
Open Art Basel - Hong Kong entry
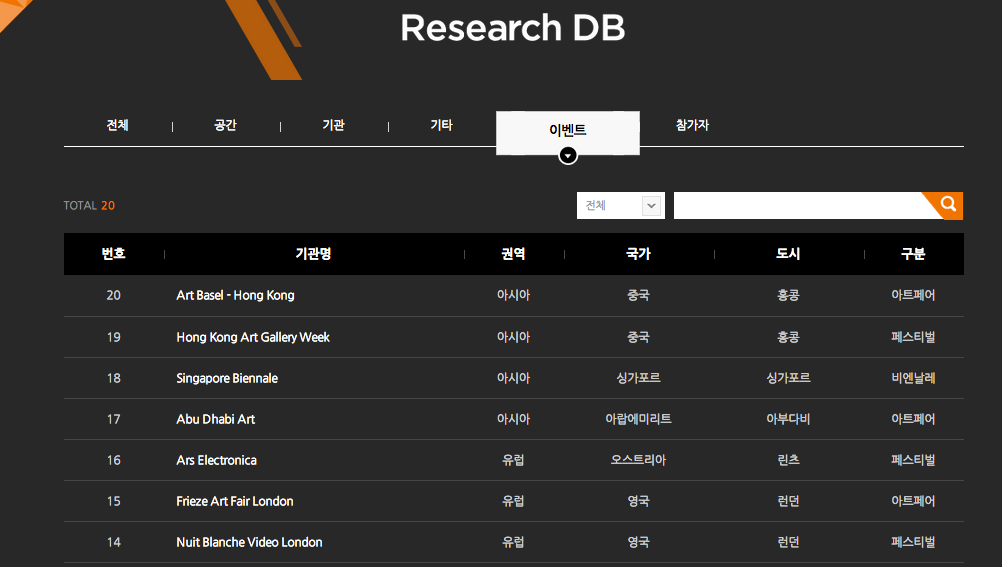(235, 295)
